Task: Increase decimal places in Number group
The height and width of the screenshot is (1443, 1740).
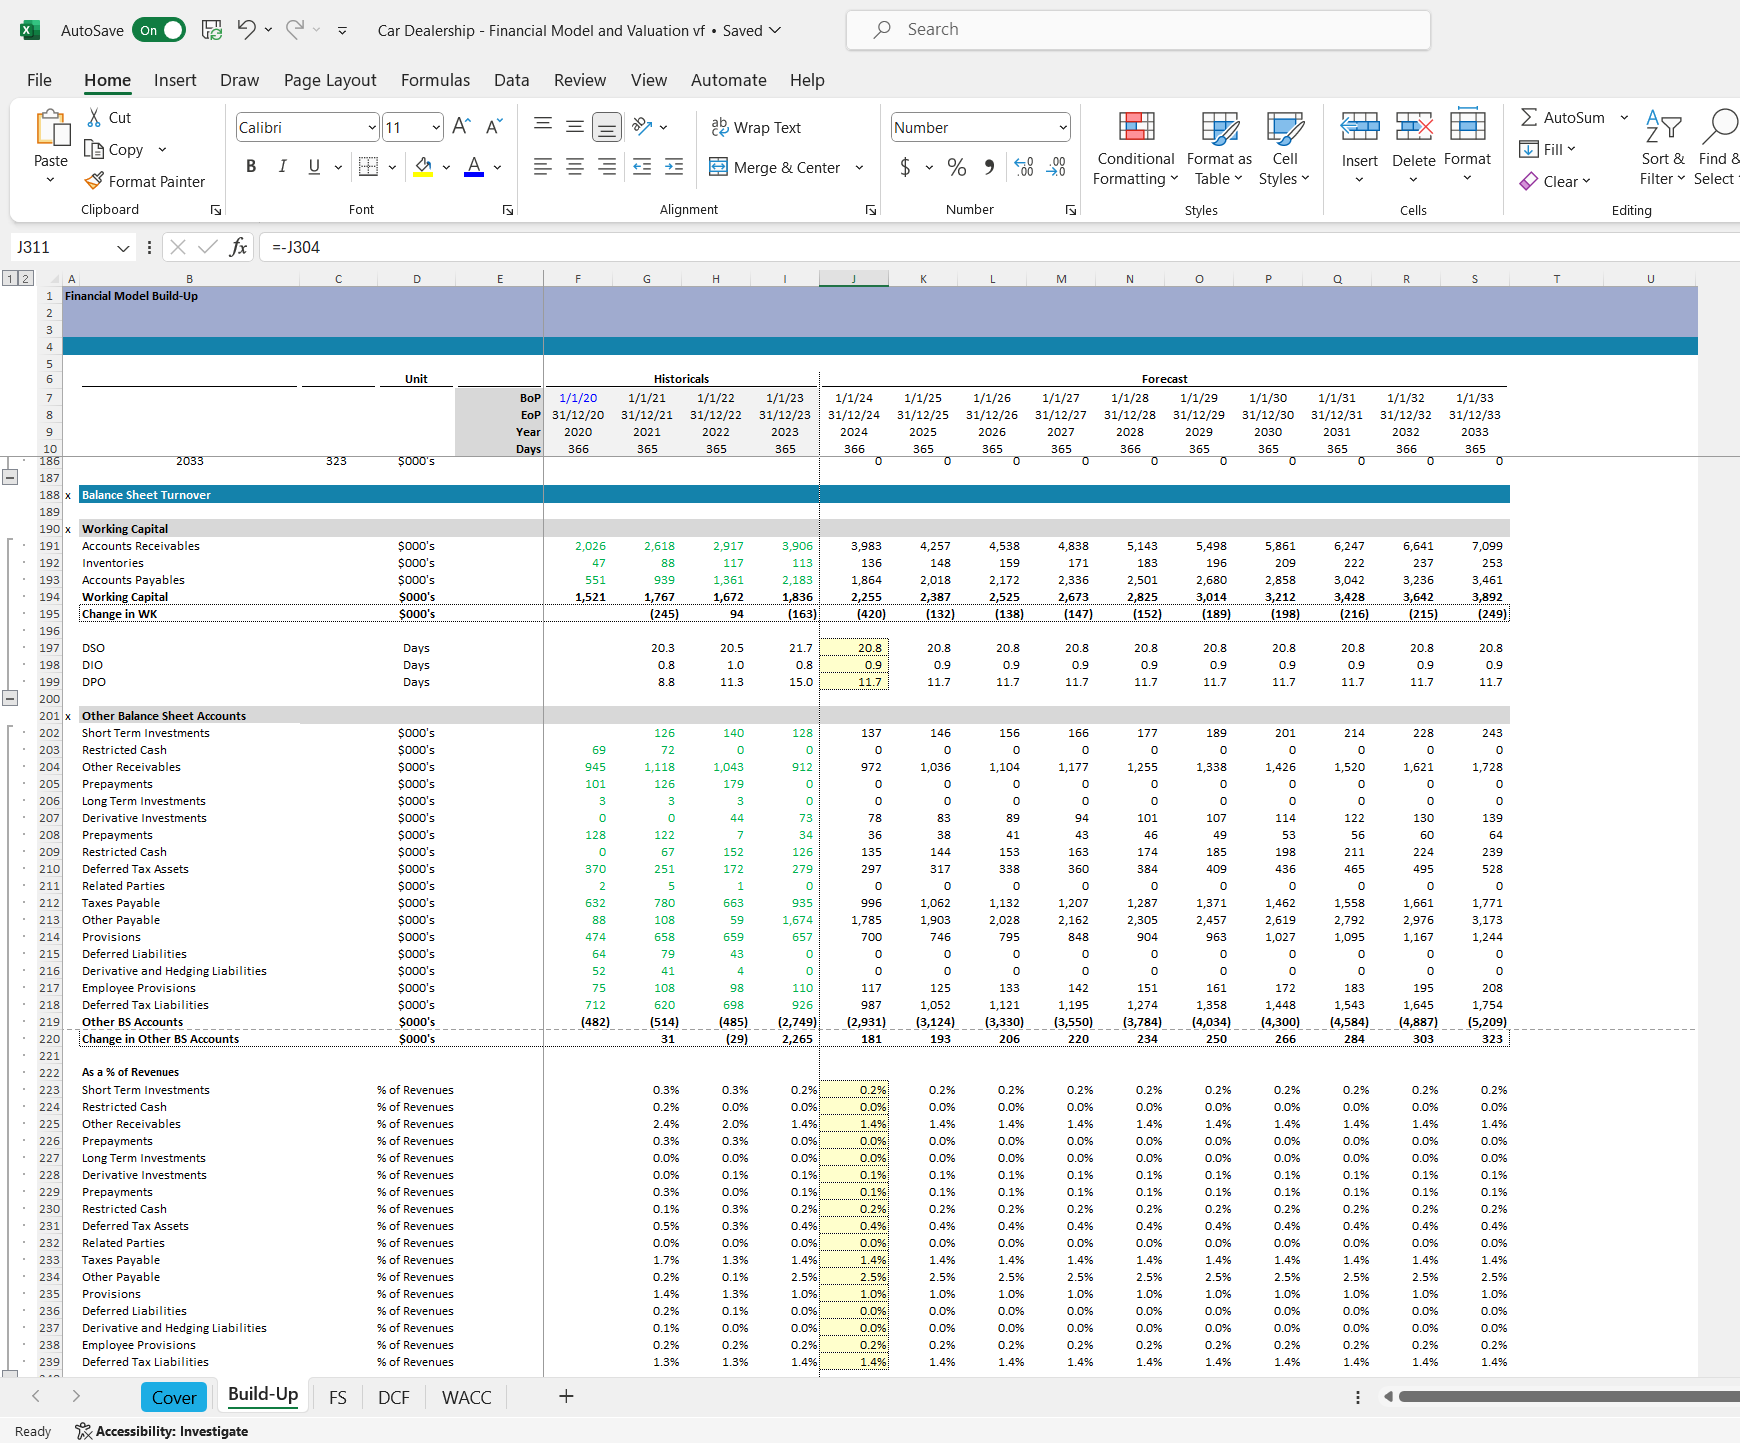Action: click(x=1024, y=167)
